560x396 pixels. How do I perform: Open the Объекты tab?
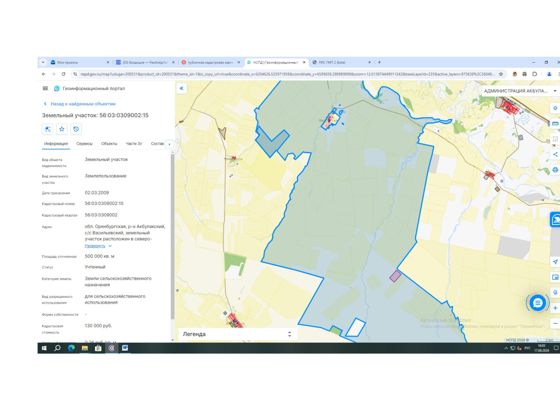tap(109, 144)
